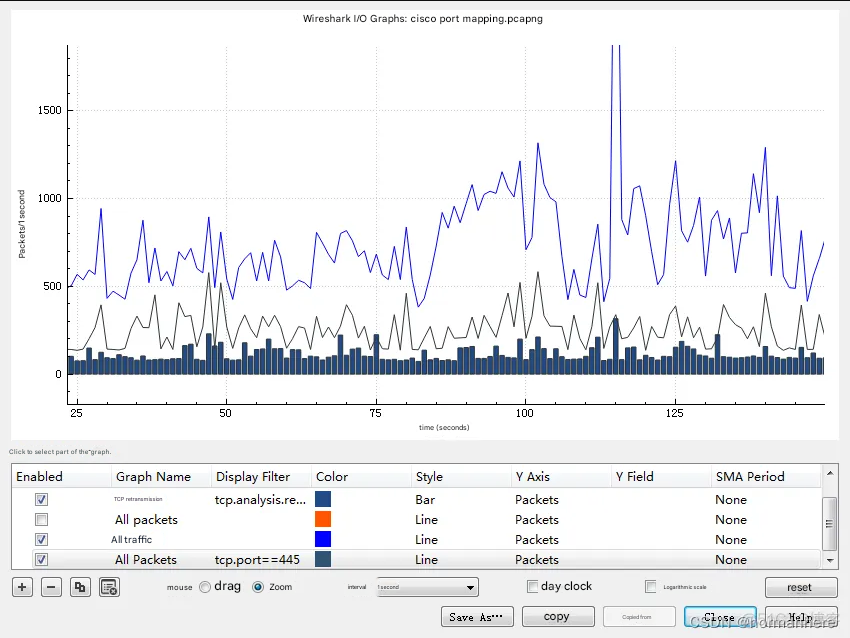Click the Style column header

click(x=461, y=476)
